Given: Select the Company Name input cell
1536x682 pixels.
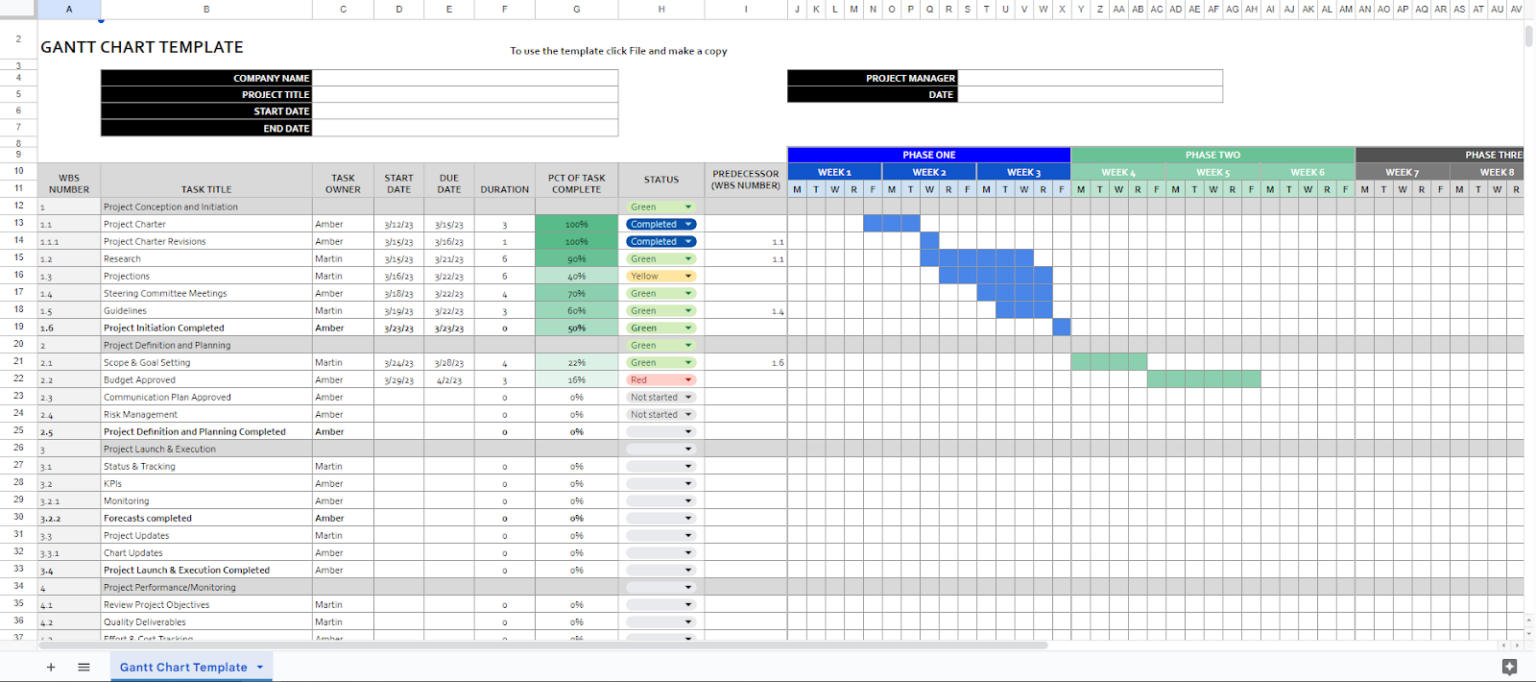Looking at the screenshot, I should 466,78.
